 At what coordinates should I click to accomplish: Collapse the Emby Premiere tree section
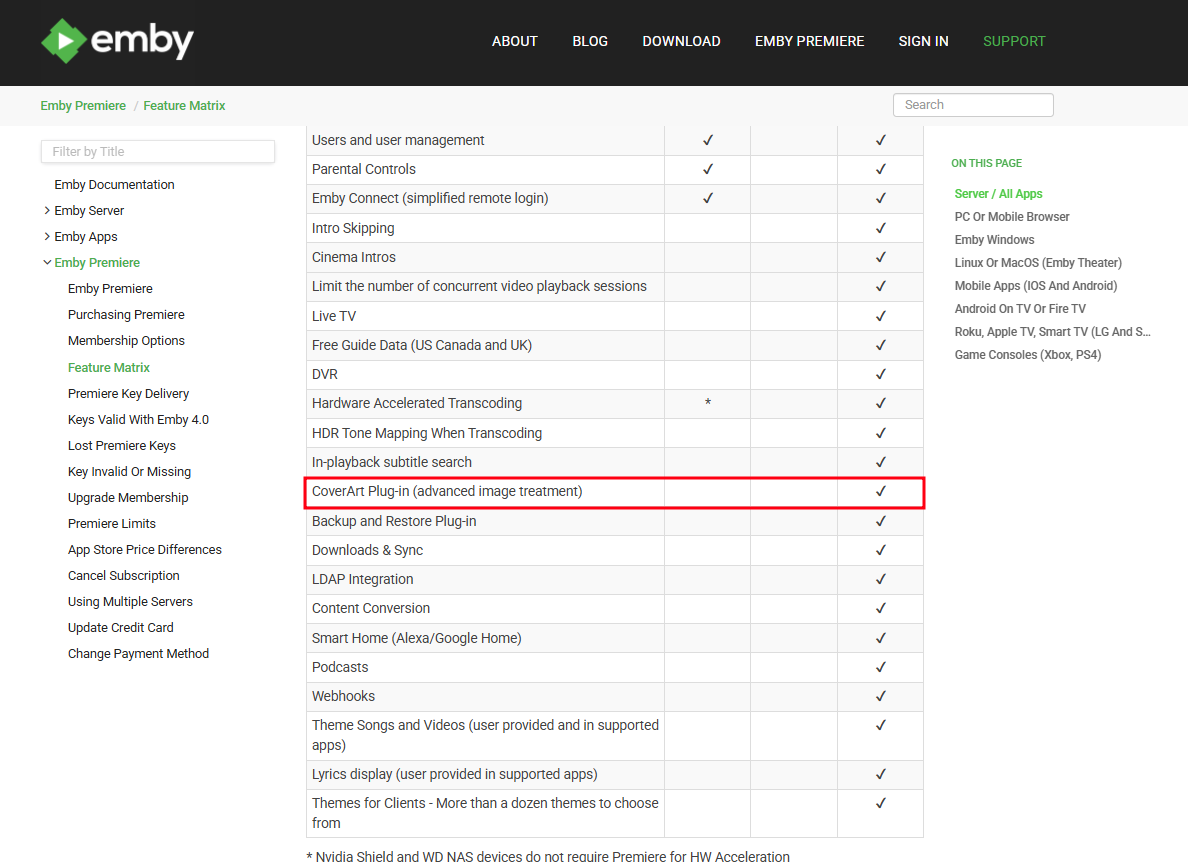[47, 263]
